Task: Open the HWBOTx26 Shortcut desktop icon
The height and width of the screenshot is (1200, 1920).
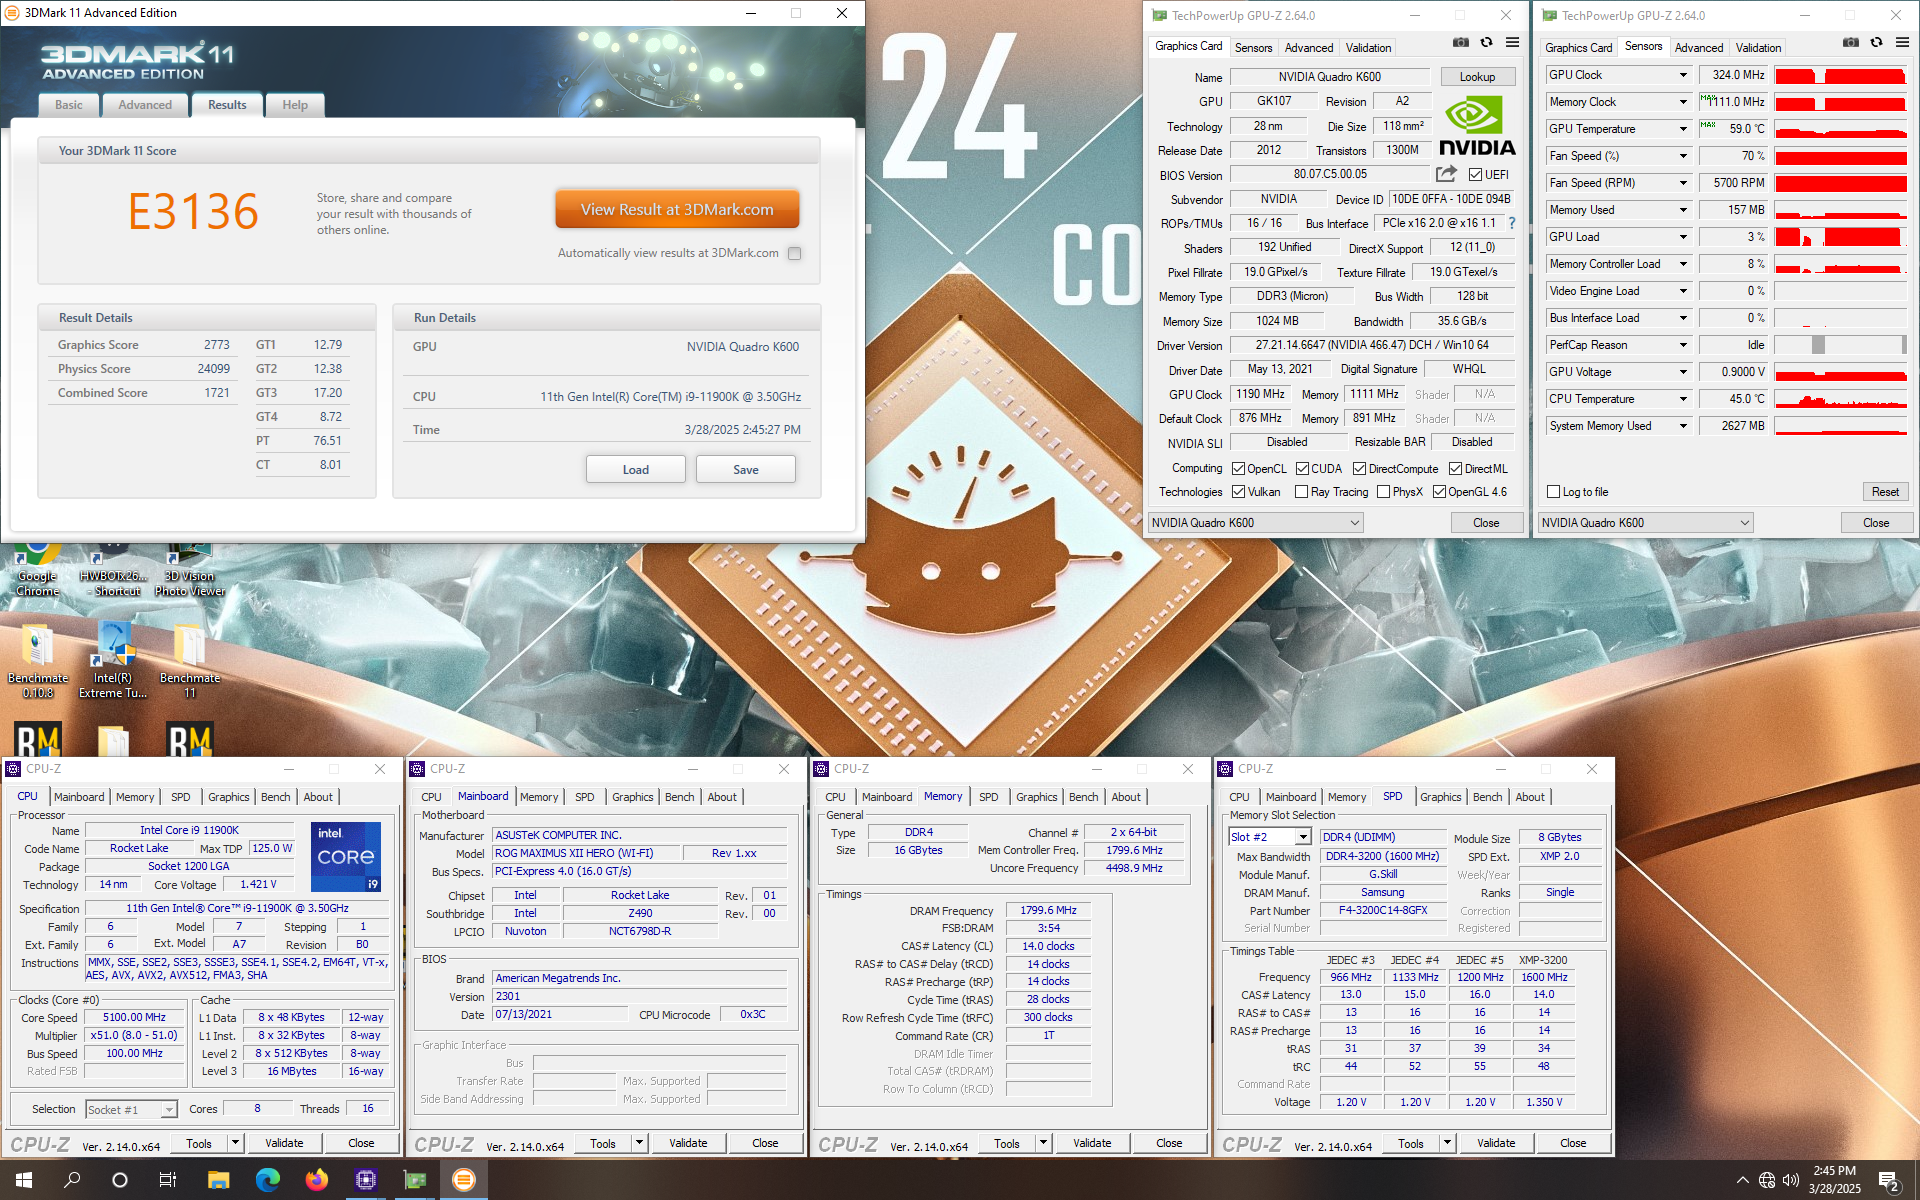Action: tap(113, 568)
